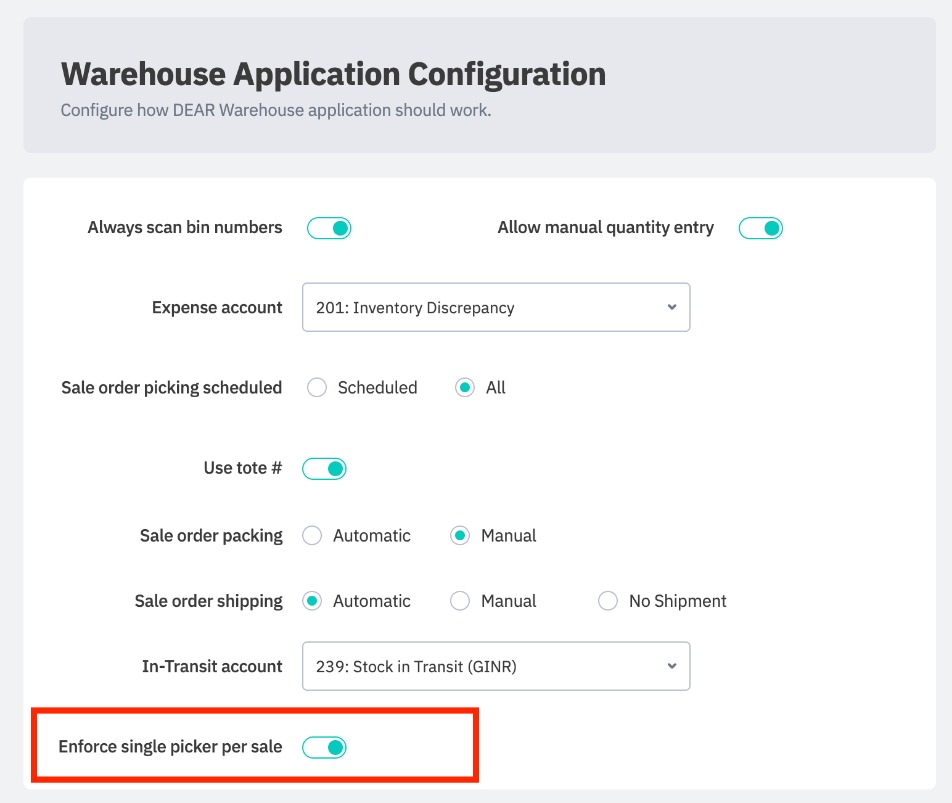
Task: Select Scheduled for sale order picking
Action: coord(317,388)
